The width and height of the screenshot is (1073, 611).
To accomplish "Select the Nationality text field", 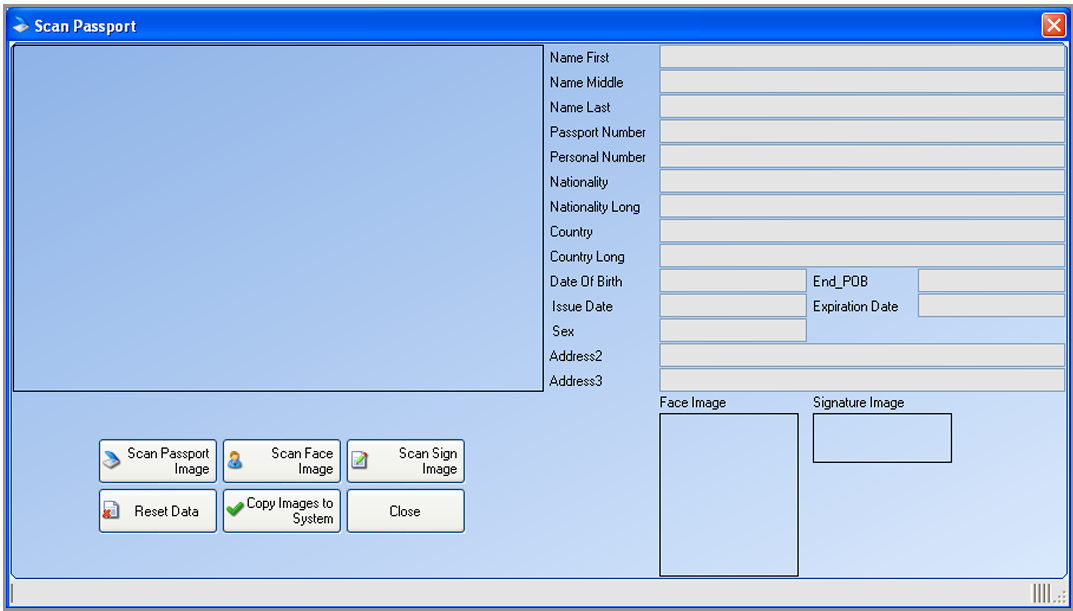I will tap(861, 182).
